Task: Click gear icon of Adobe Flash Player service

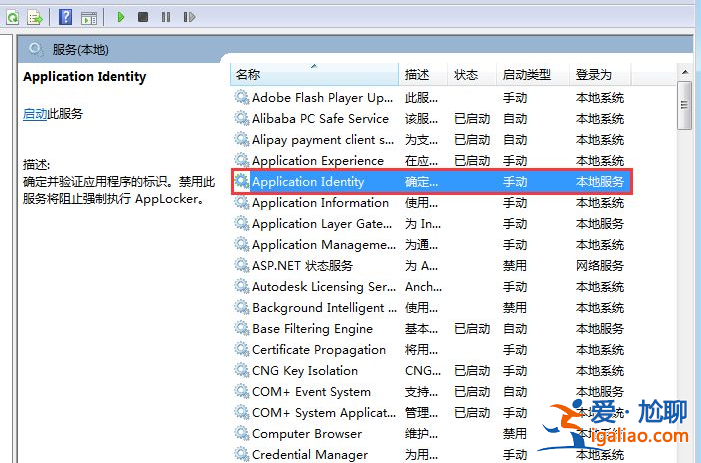Action: pos(241,97)
